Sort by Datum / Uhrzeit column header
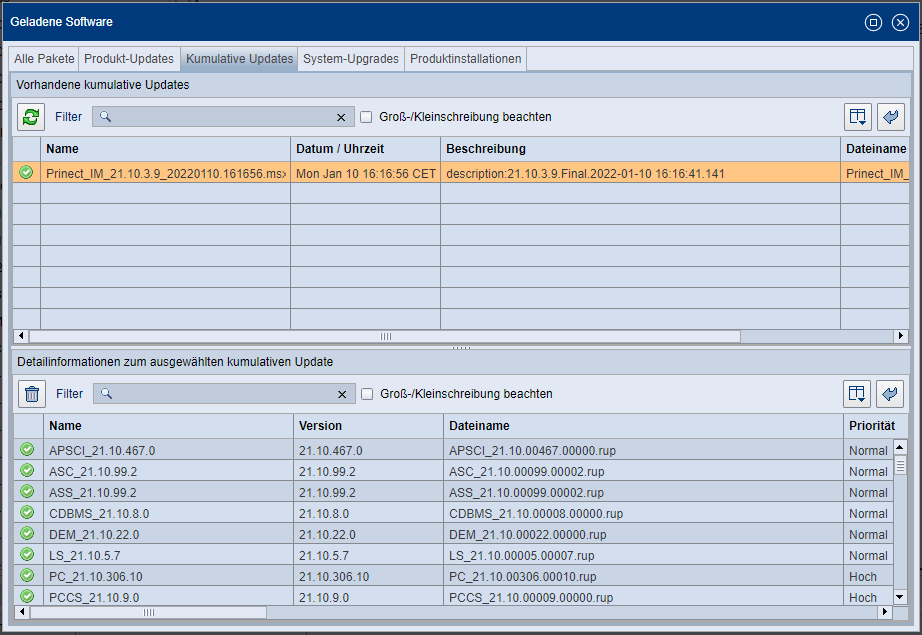Screen dimensions: 922x635 tap(365, 149)
